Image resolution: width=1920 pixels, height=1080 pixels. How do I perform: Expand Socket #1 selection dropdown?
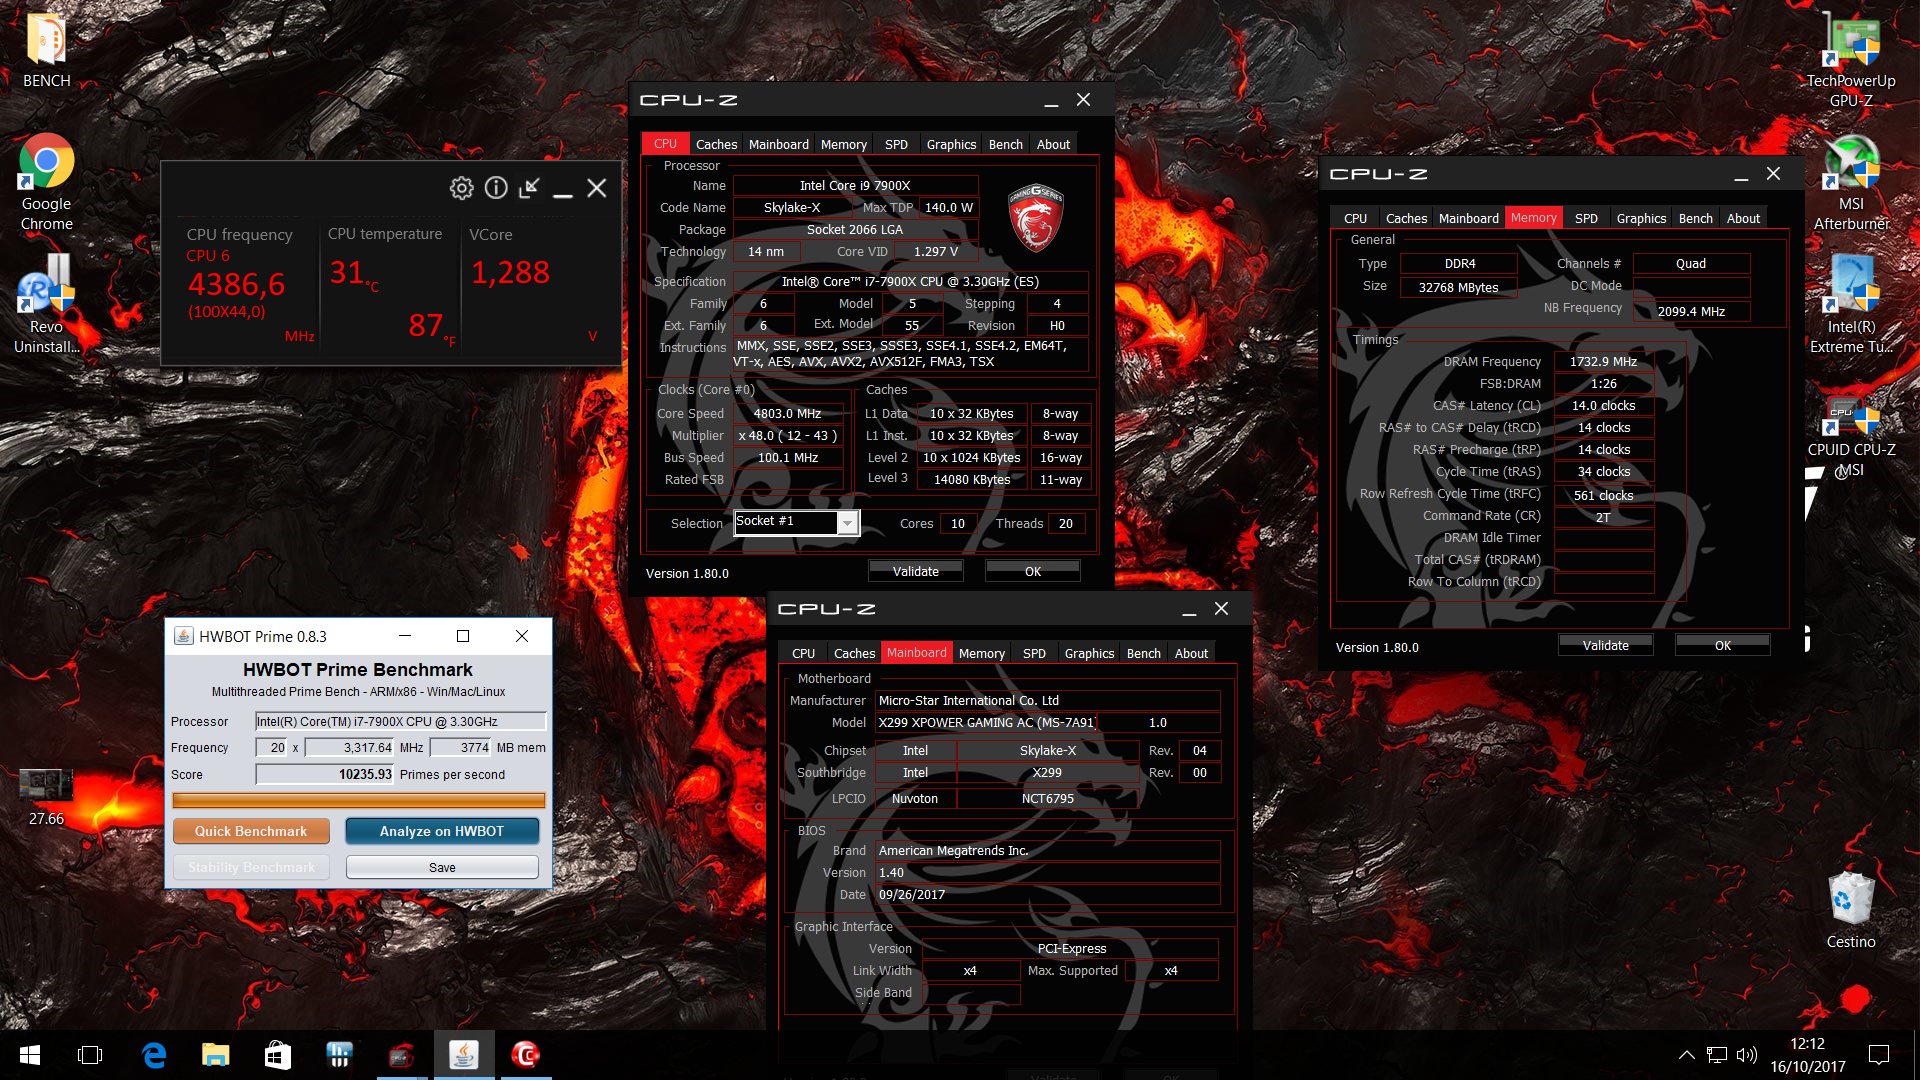[847, 523]
